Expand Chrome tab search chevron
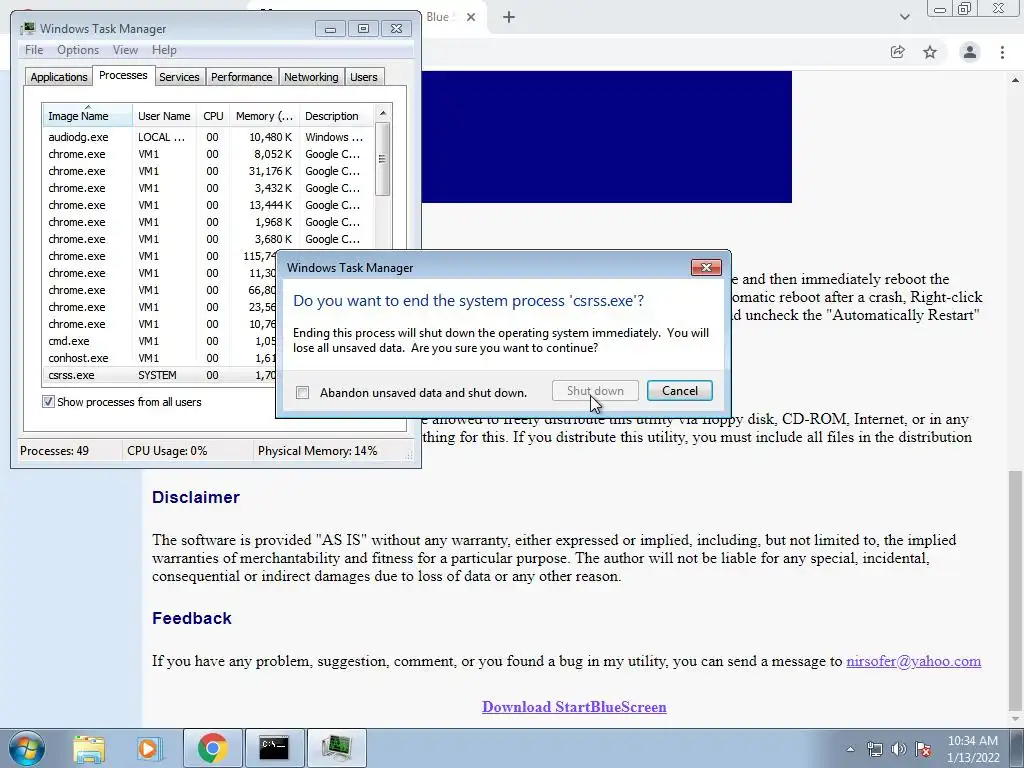The width and height of the screenshot is (1024, 768). pos(904,17)
